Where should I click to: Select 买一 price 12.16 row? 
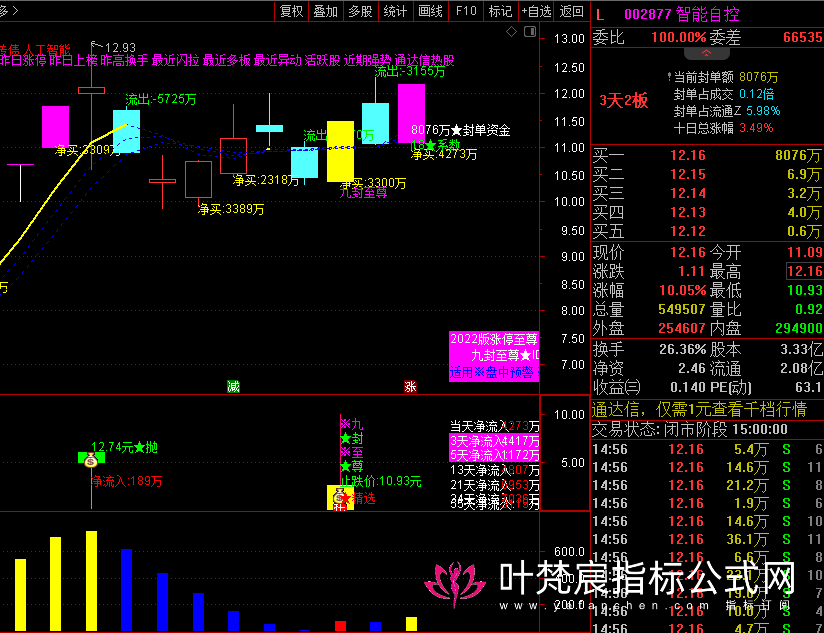click(x=707, y=155)
